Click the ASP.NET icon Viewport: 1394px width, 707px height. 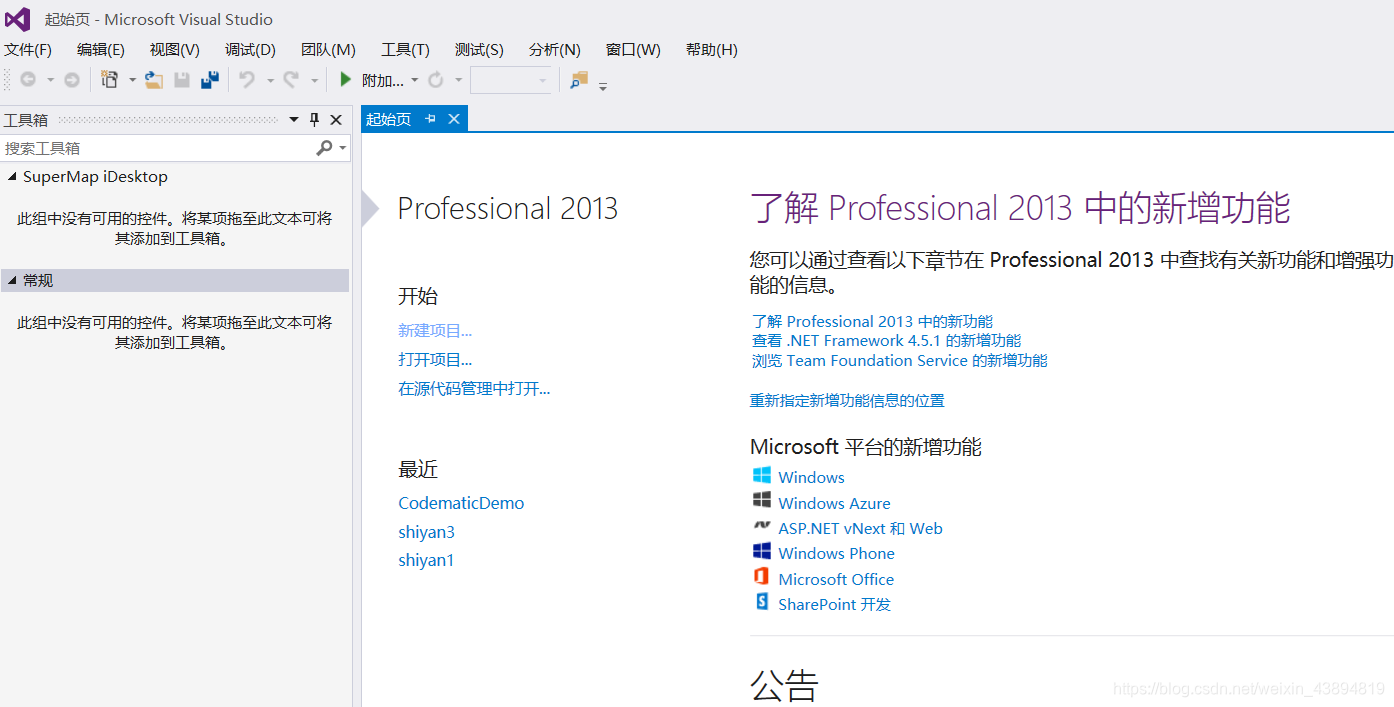[762, 525]
